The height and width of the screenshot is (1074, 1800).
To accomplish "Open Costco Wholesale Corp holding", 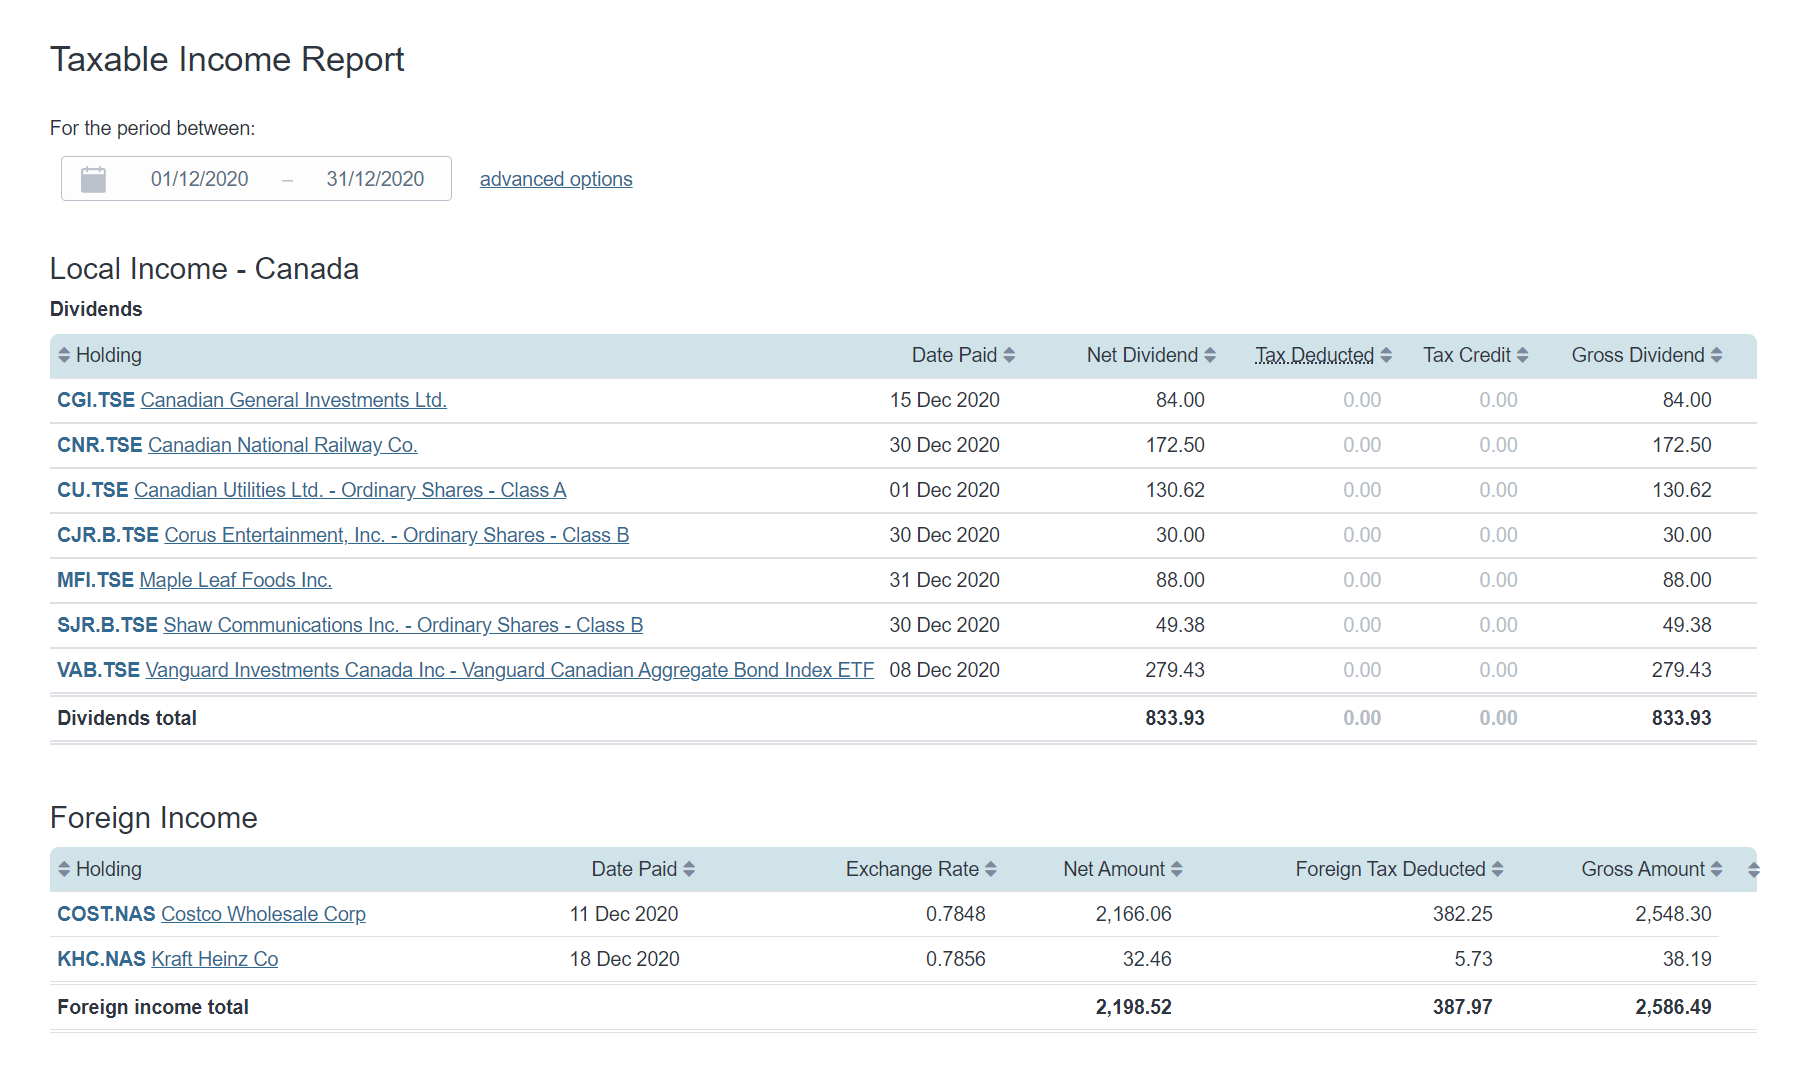I will pyautogui.click(x=263, y=914).
